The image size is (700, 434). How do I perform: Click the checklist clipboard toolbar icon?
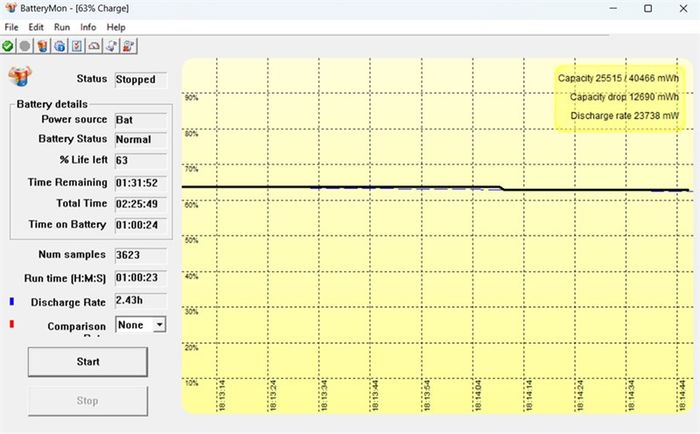point(77,46)
